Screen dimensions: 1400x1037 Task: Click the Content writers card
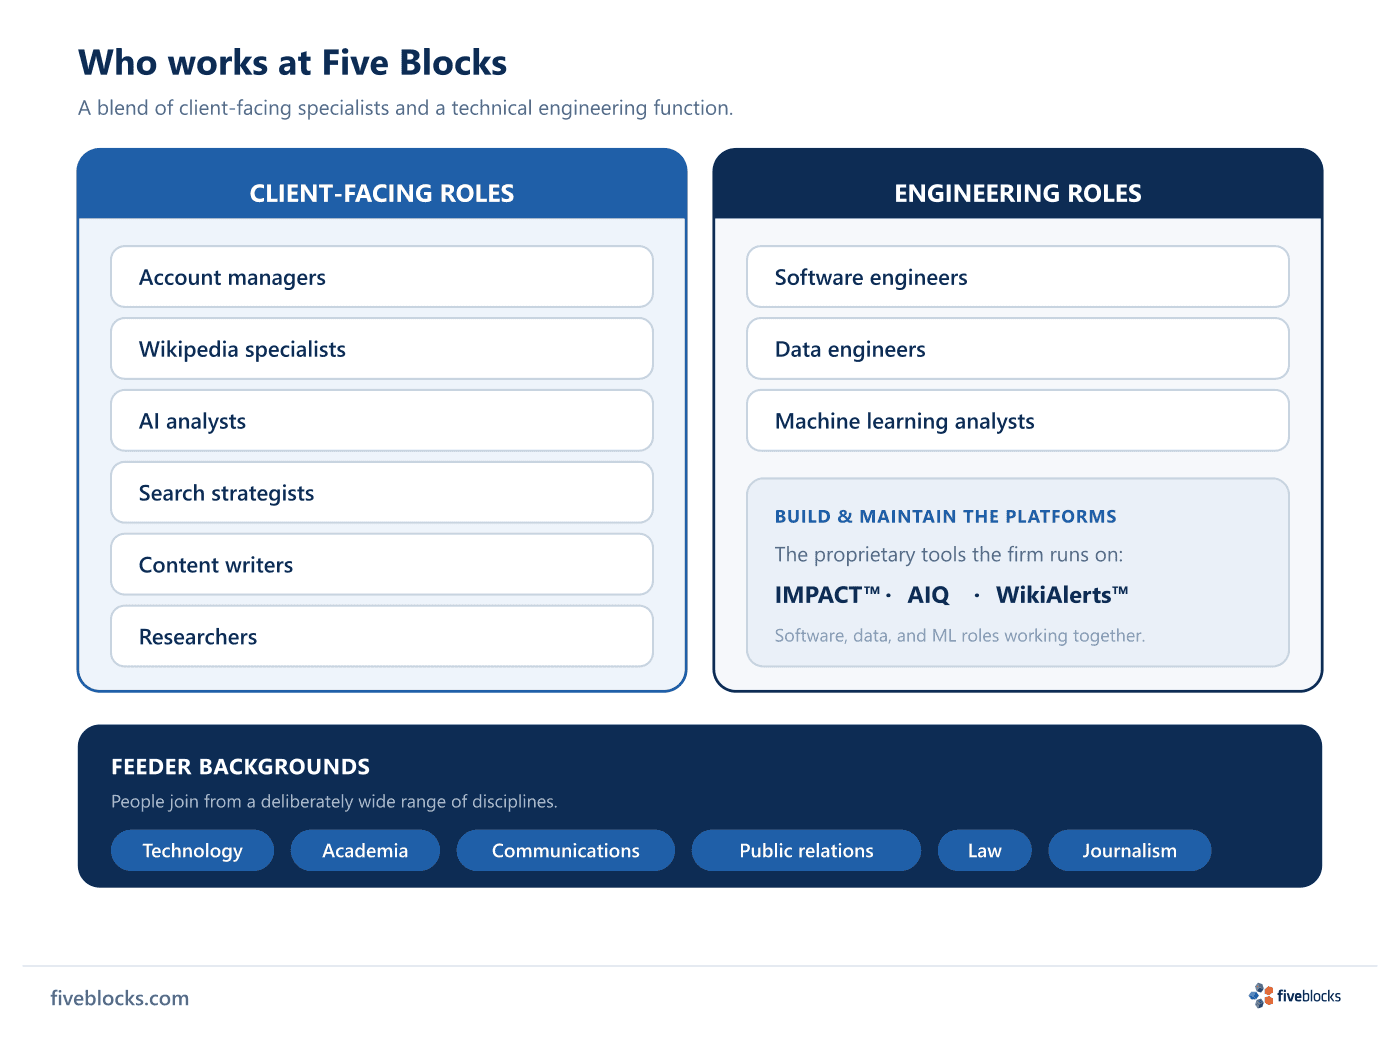[x=382, y=565]
